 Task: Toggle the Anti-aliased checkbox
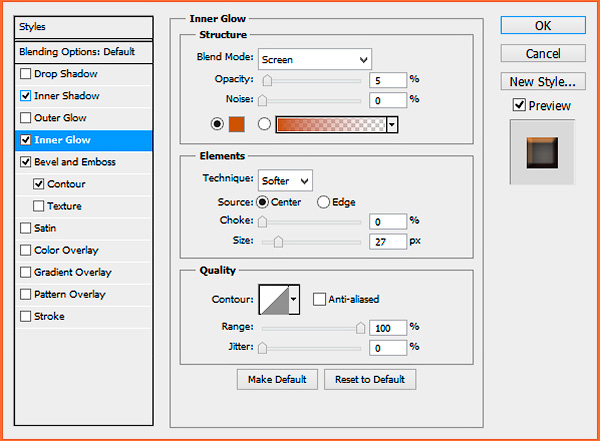click(x=319, y=299)
